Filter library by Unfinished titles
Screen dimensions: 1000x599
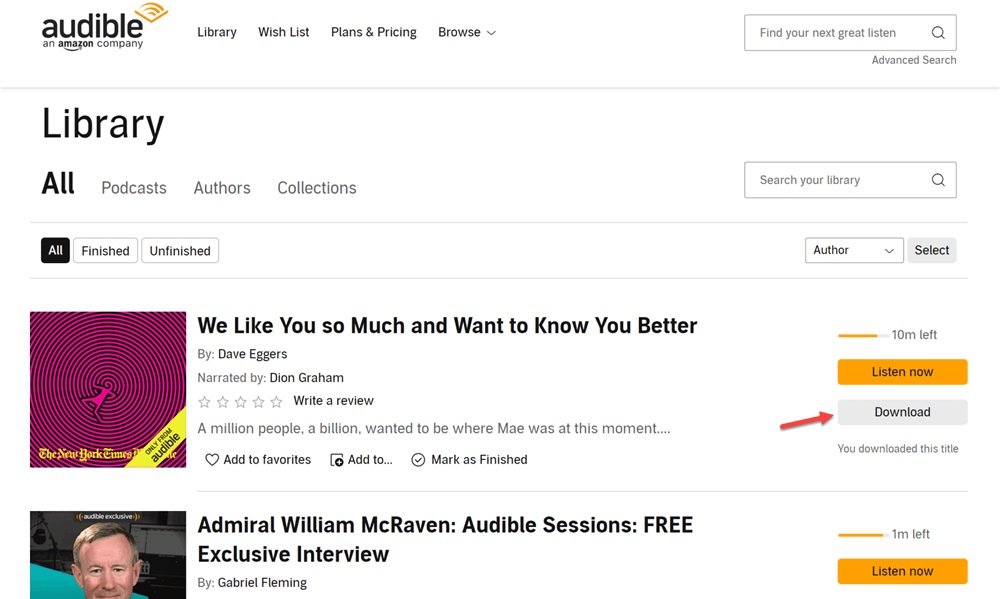[x=180, y=250]
